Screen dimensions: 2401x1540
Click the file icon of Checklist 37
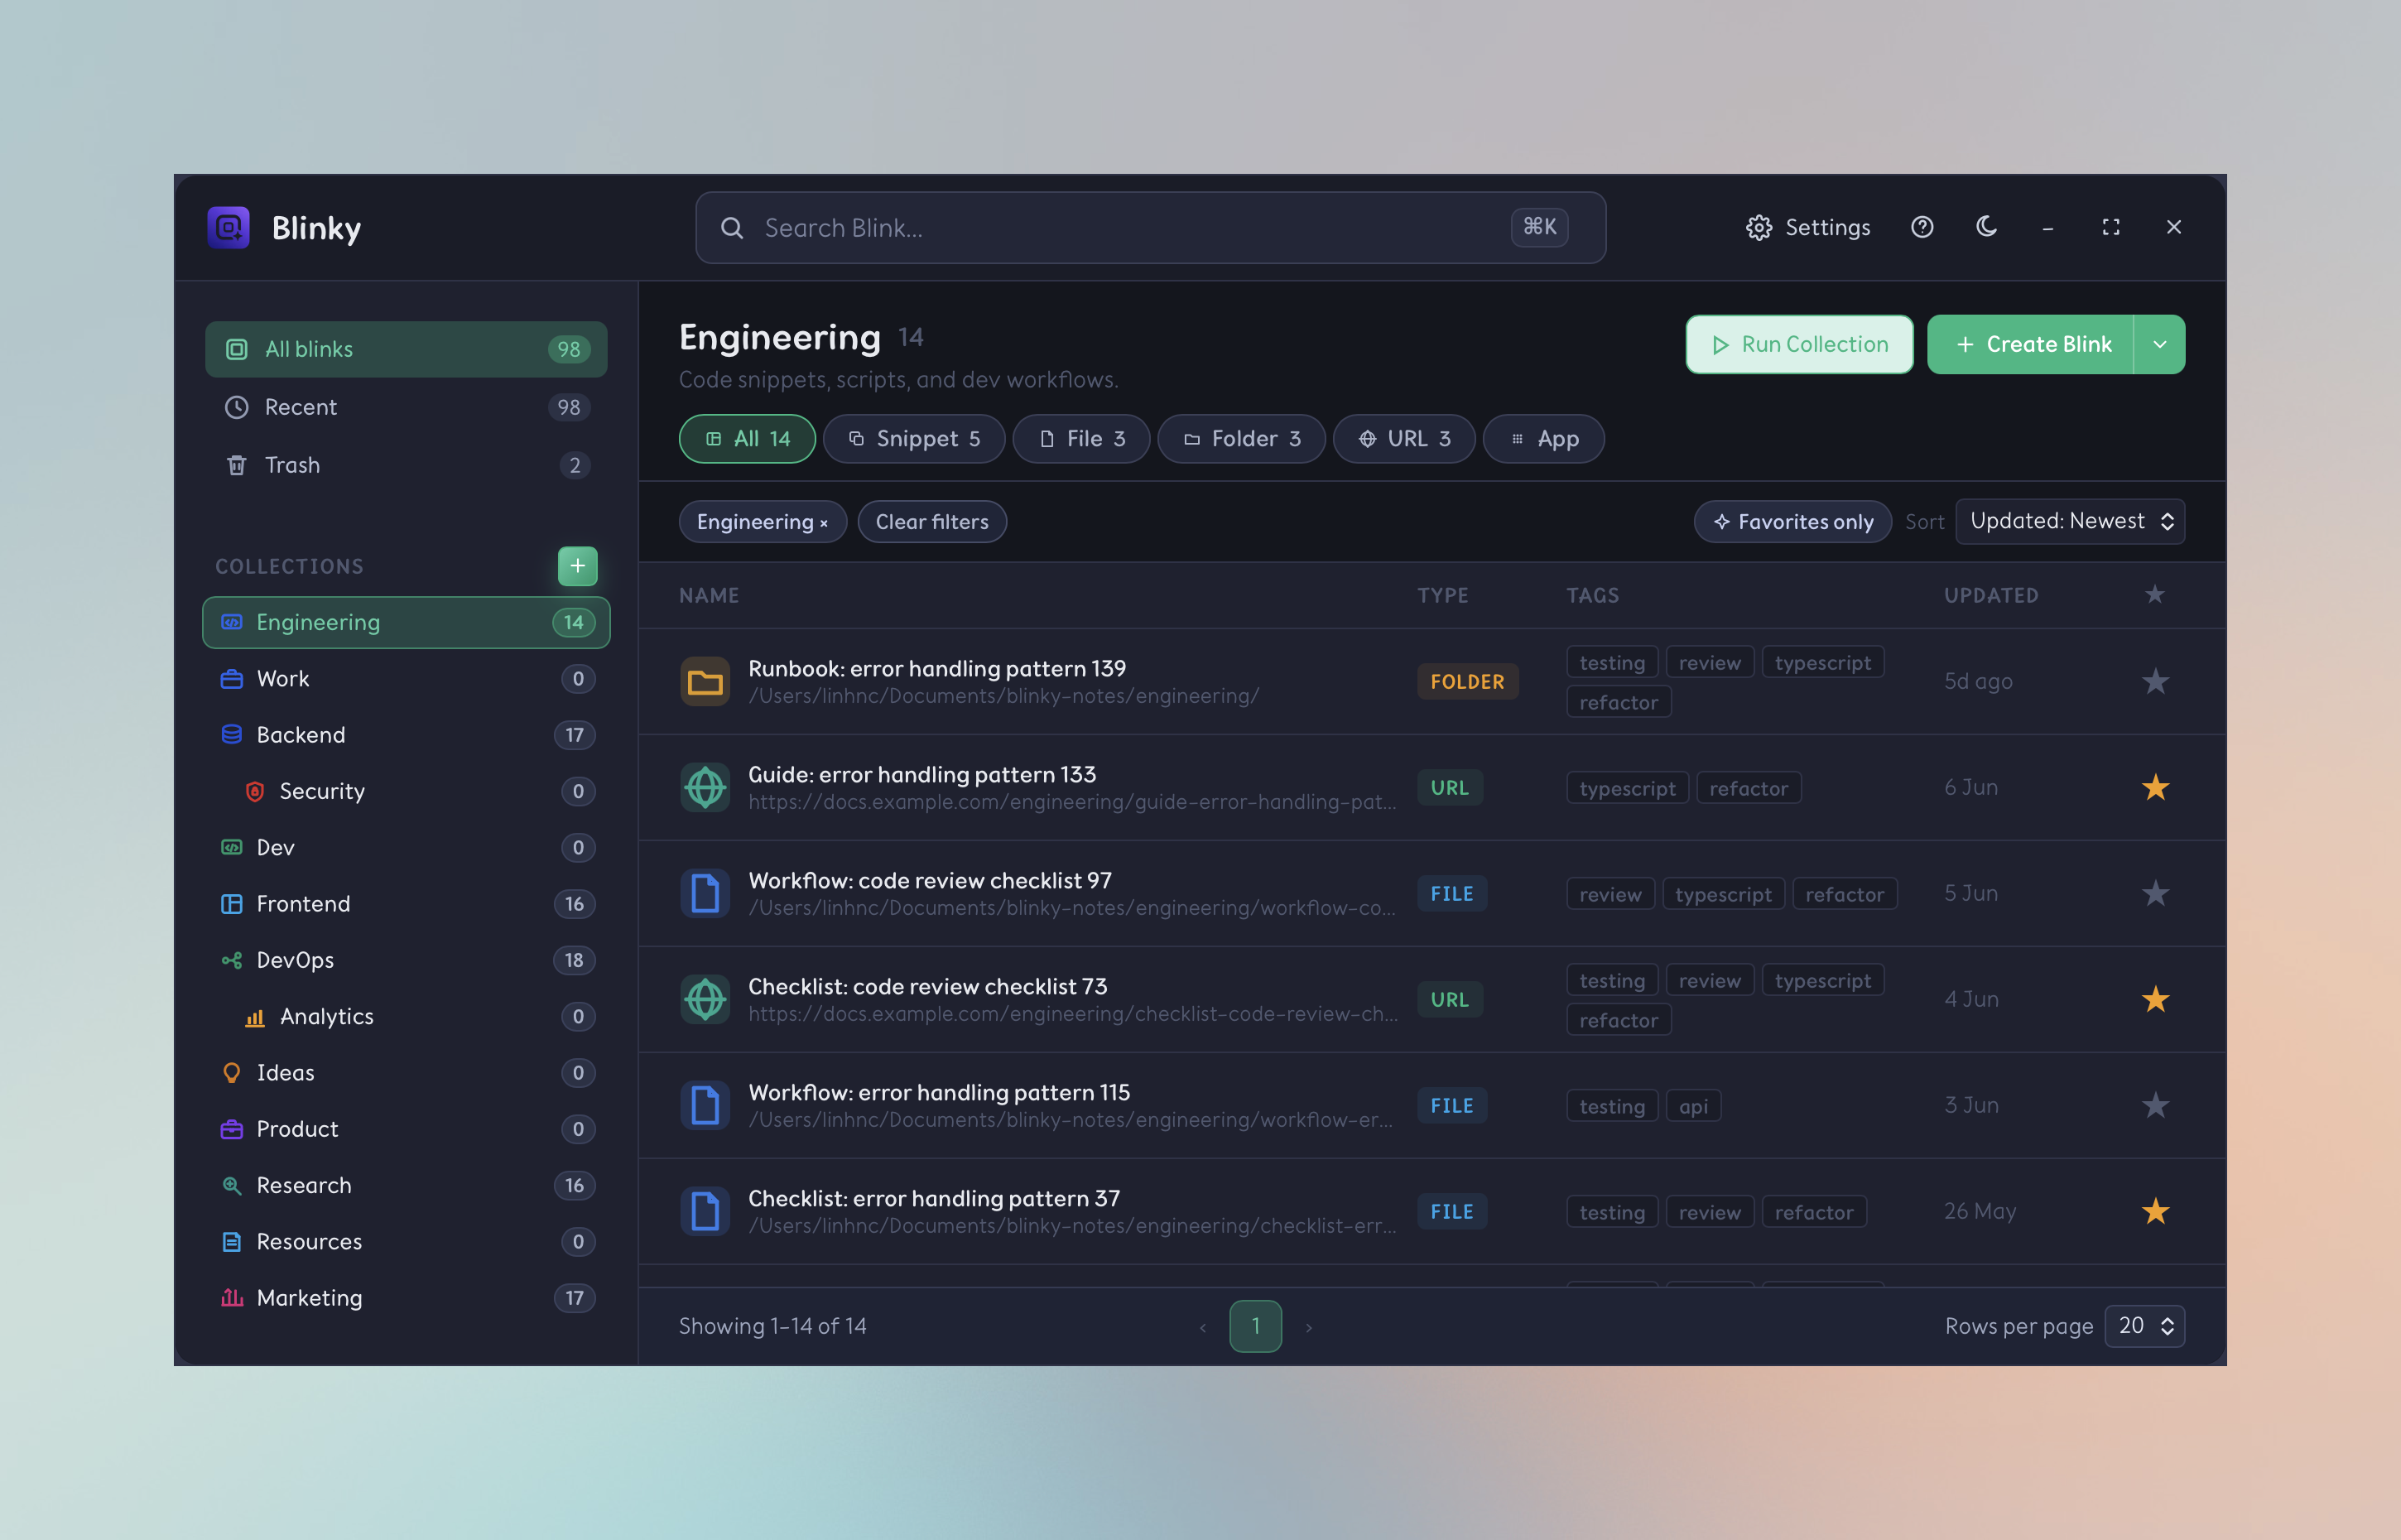pos(705,1212)
